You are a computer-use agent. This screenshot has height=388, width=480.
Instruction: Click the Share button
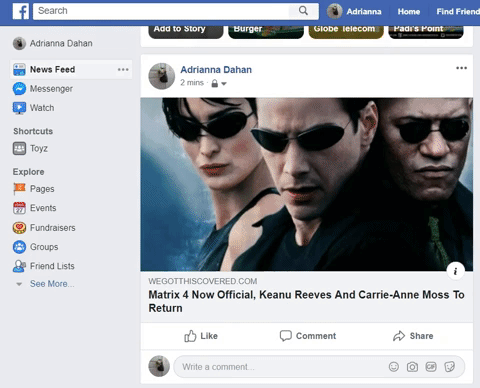[413, 336]
